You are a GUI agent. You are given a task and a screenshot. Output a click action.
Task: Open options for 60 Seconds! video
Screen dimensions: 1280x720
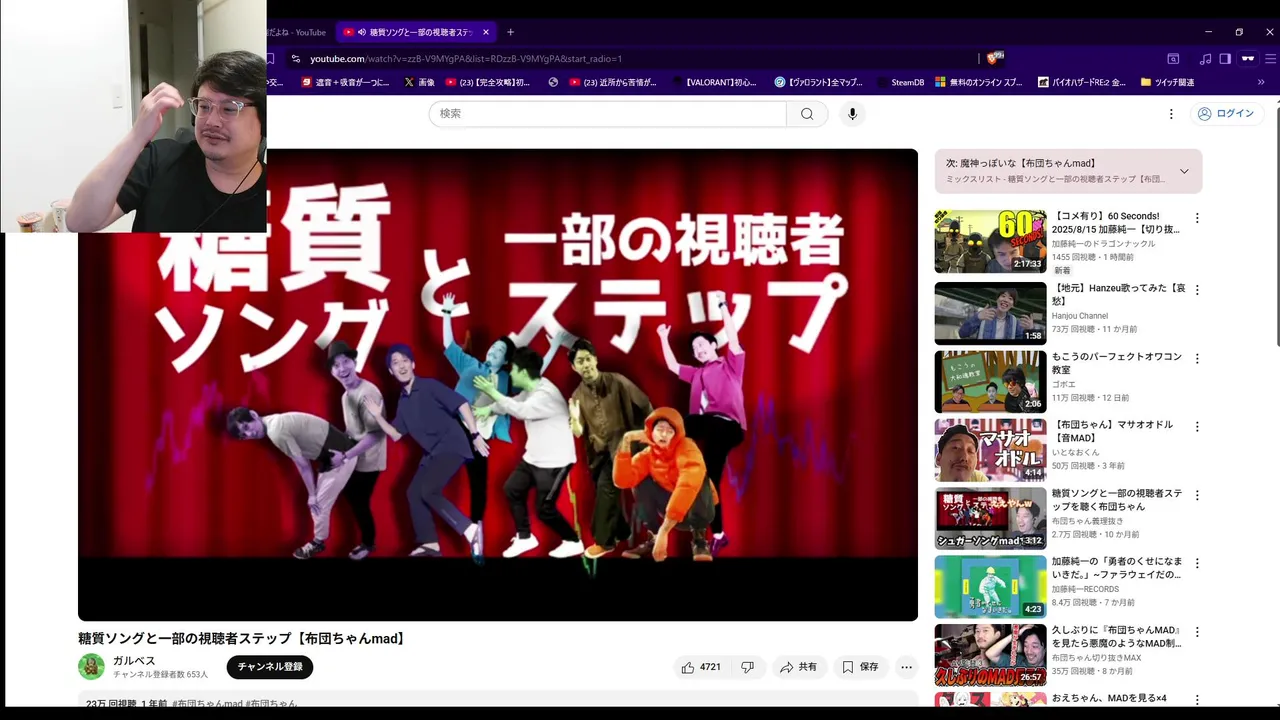pos(1197,218)
